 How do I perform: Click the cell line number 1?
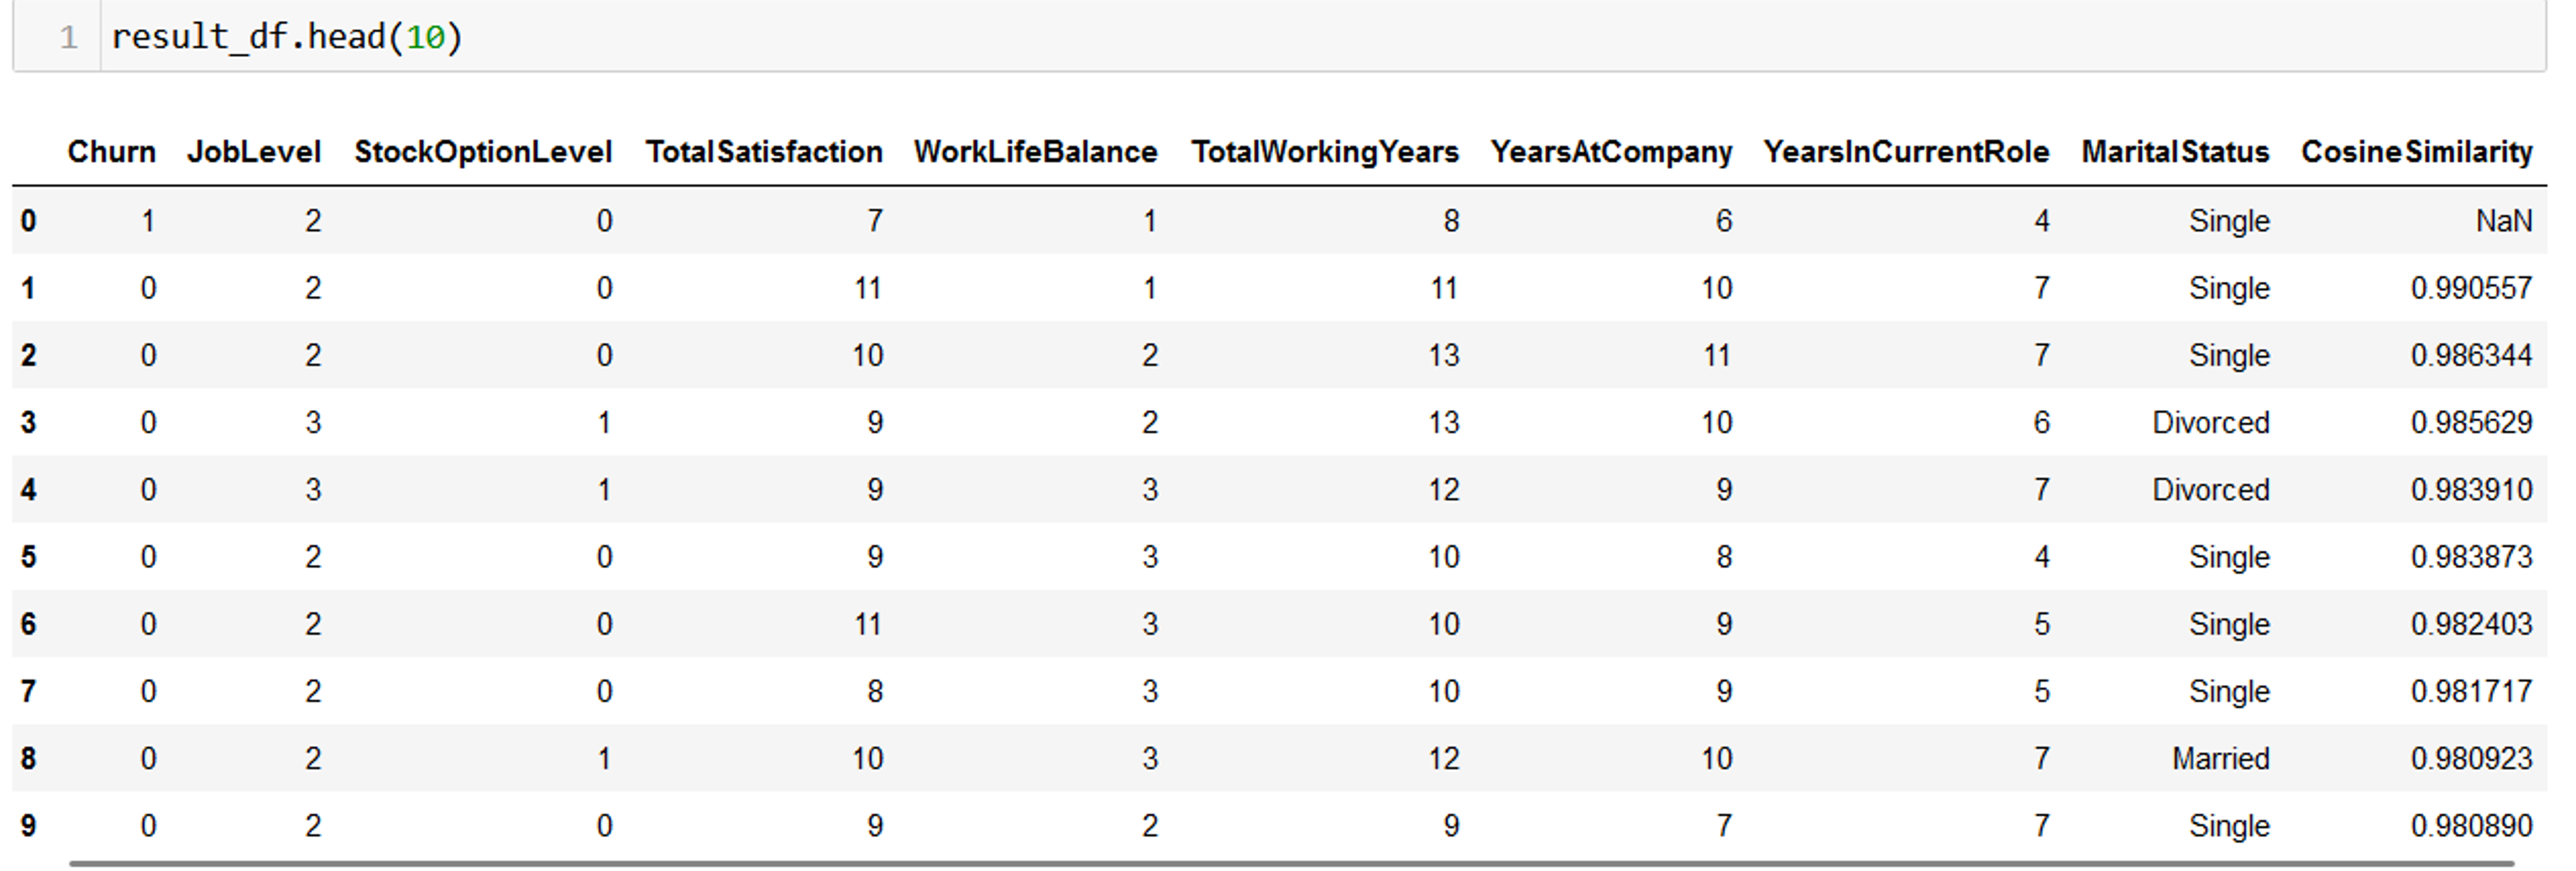point(68,38)
